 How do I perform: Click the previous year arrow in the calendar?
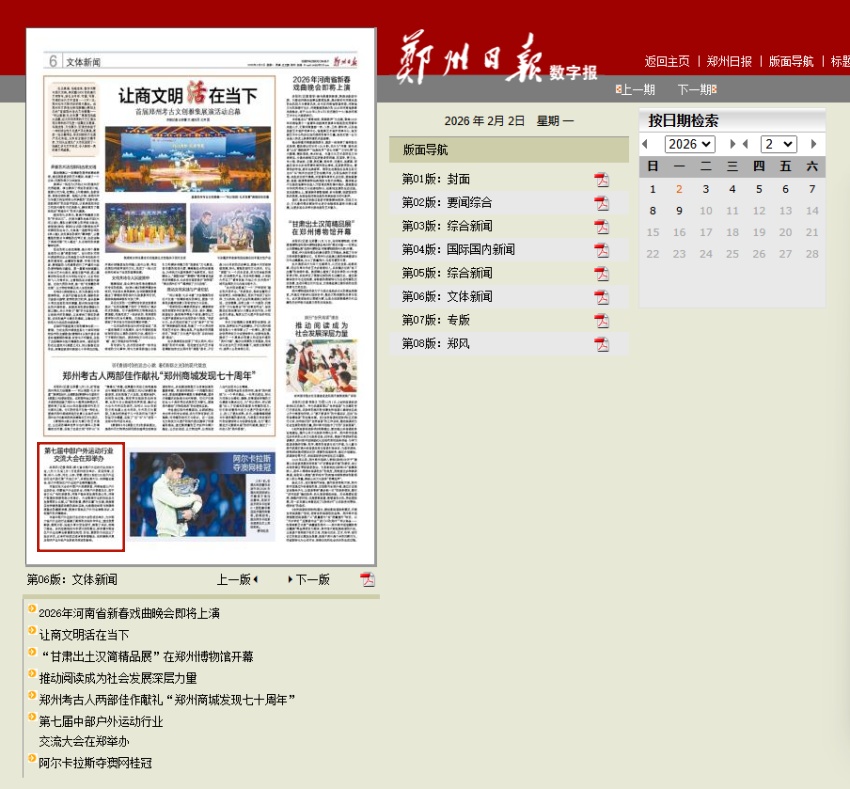click(x=645, y=145)
